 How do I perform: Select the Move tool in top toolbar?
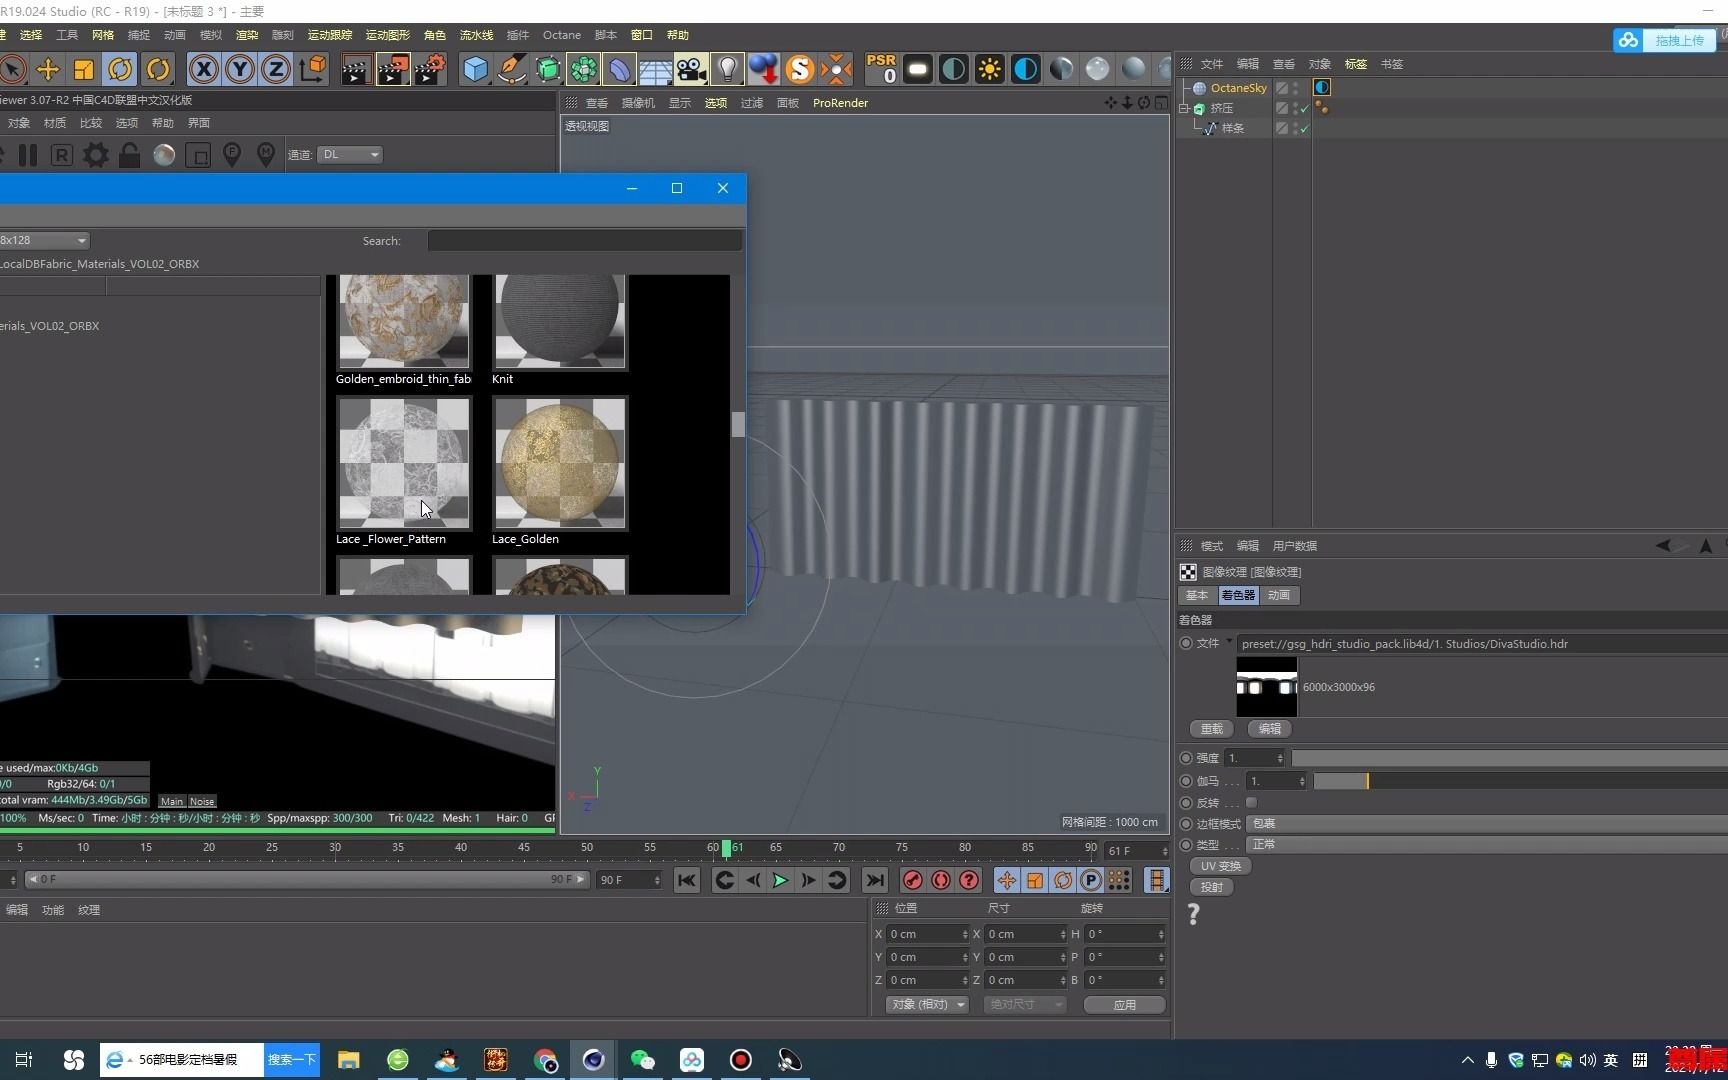[x=48, y=69]
